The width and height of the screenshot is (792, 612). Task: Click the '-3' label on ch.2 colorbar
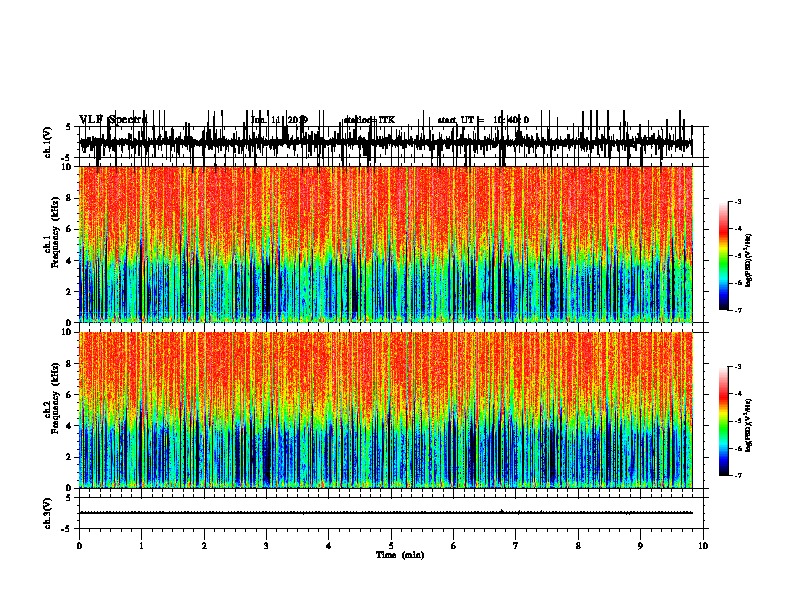(x=737, y=367)
